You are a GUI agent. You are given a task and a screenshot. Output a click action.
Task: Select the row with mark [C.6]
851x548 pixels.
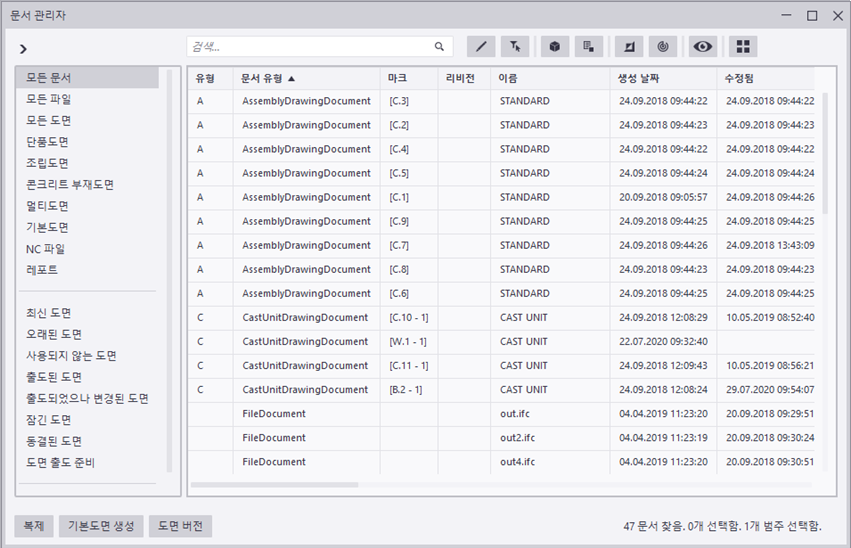pos(501,294)
